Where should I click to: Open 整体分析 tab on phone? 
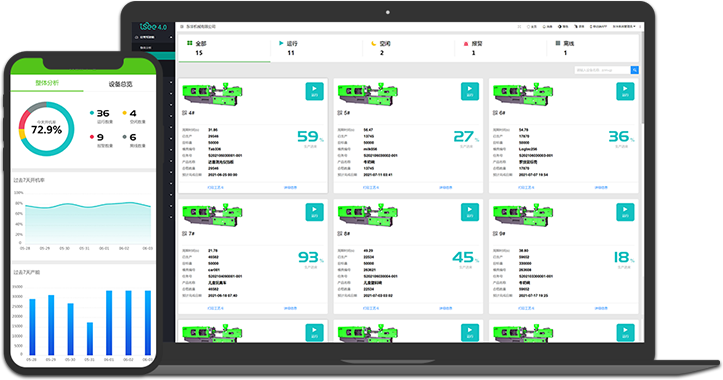(47, 83)
